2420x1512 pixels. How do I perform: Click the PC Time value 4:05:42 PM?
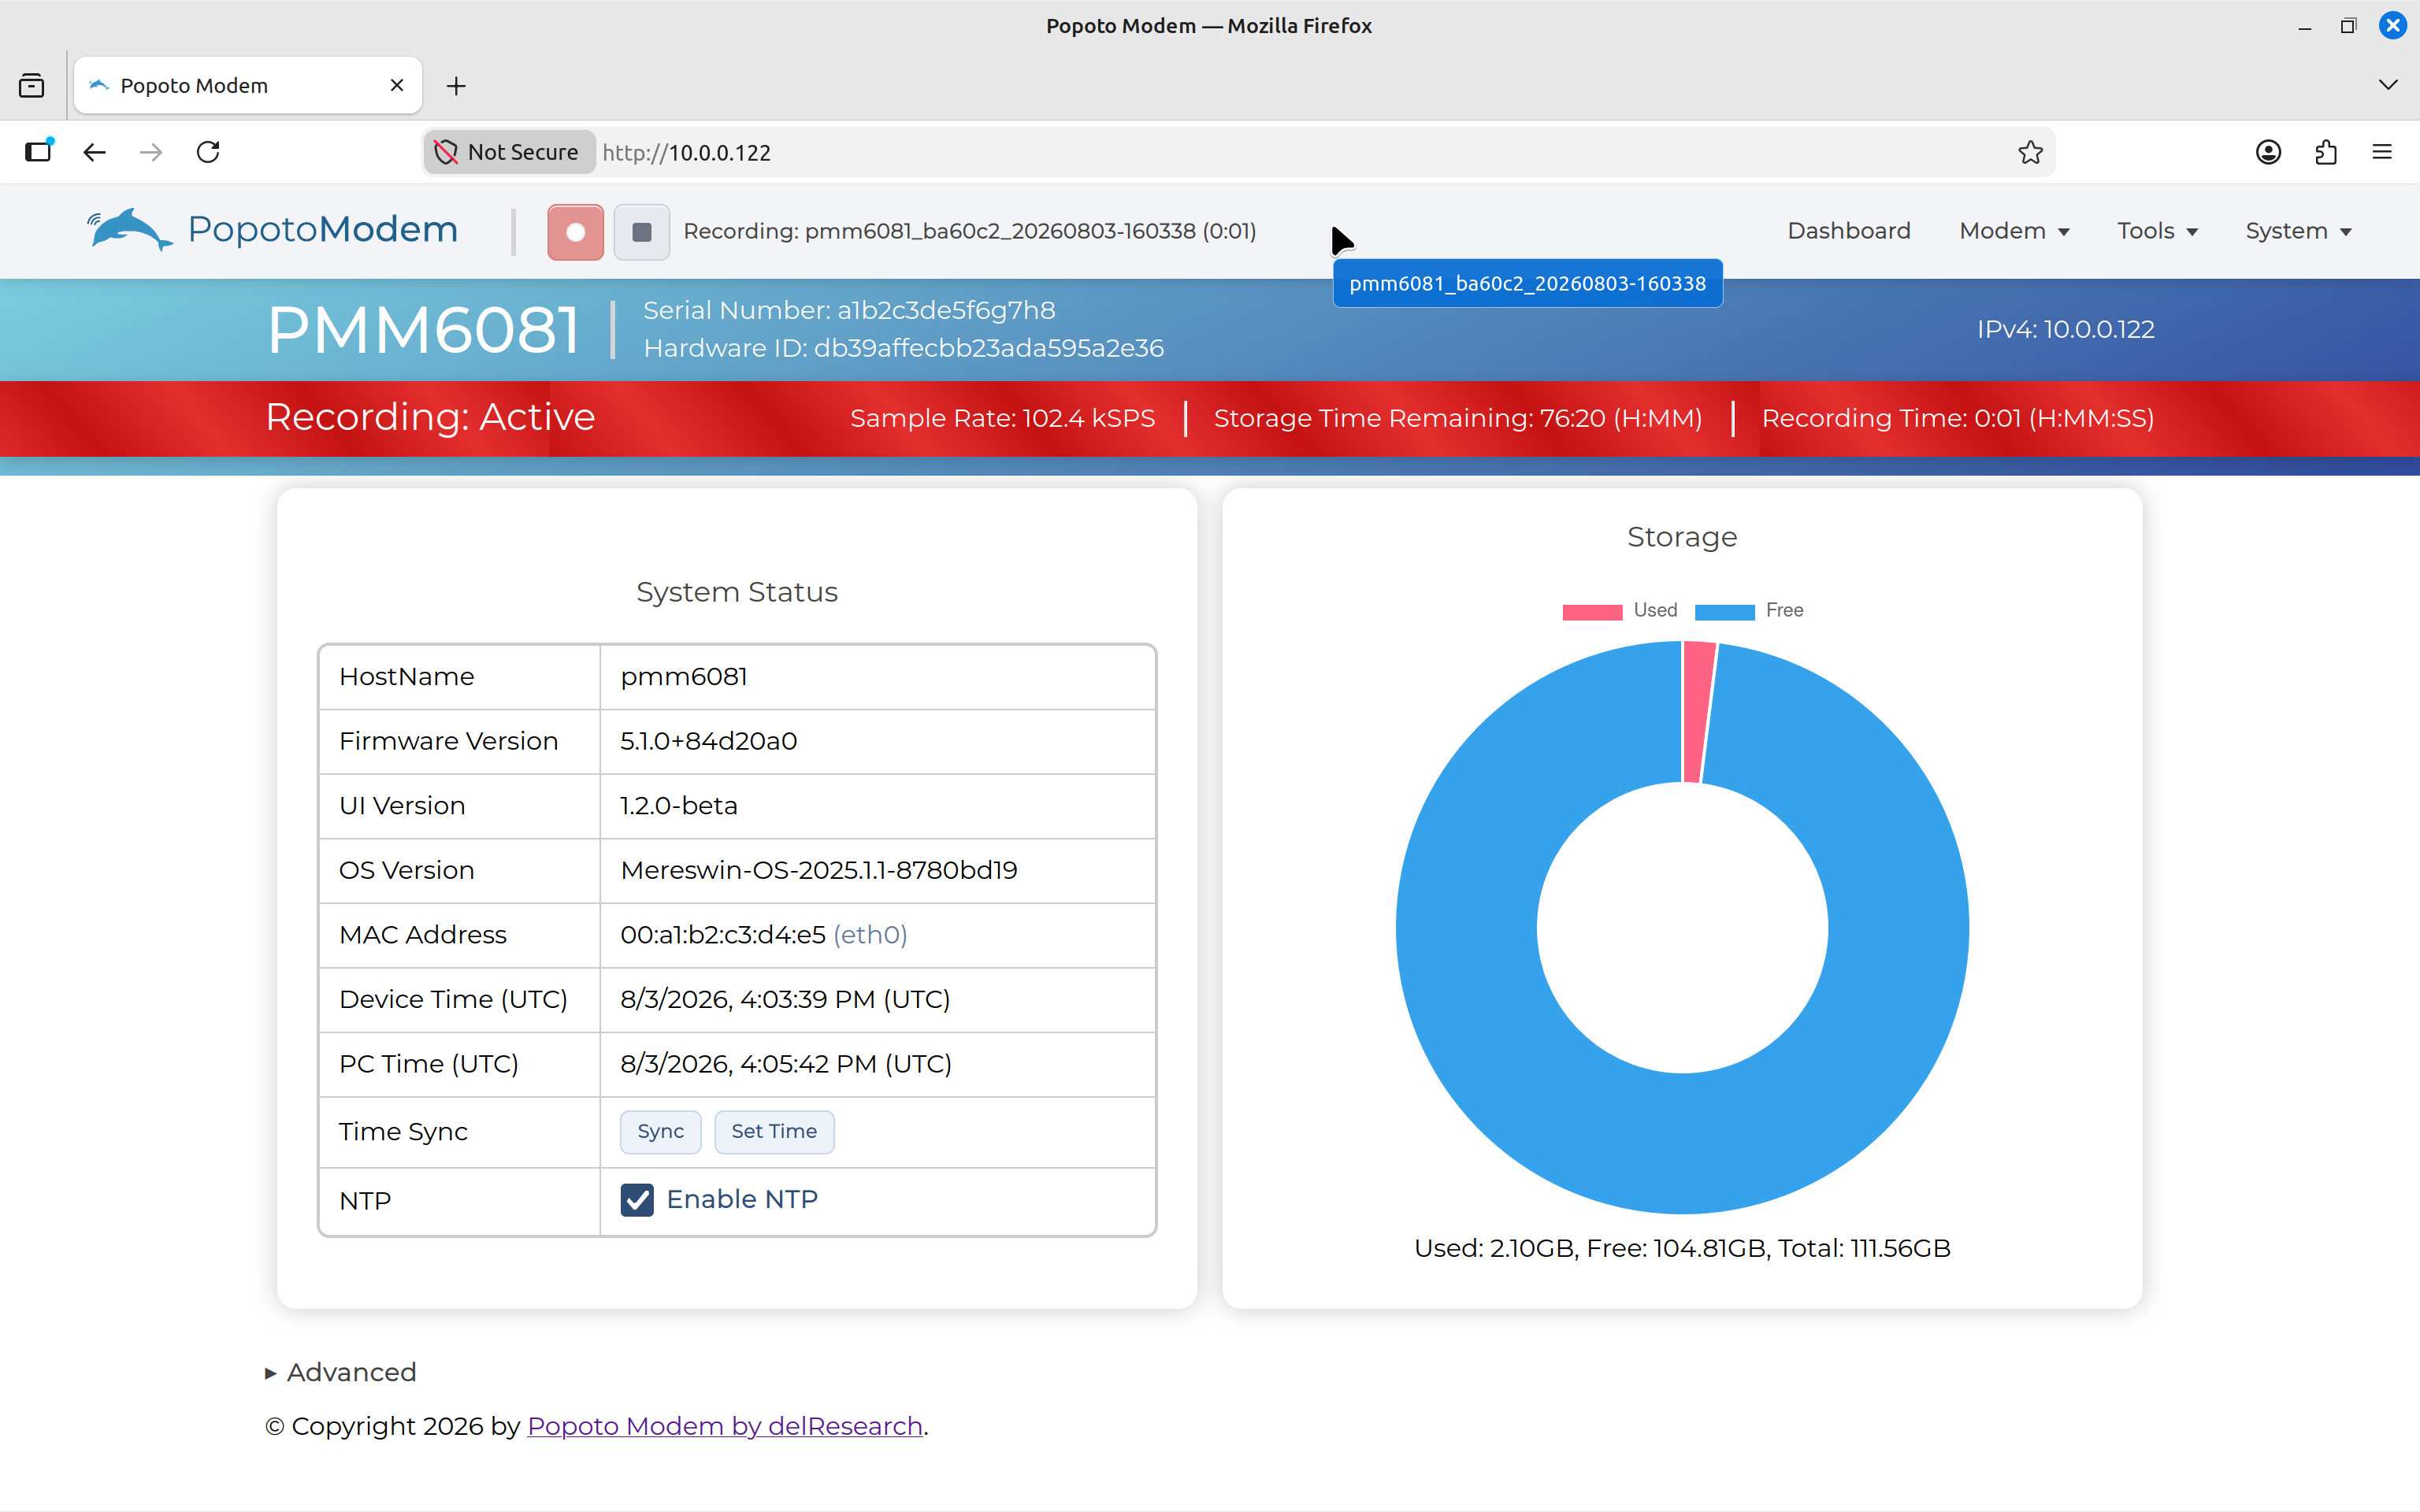coord(786,1064)
